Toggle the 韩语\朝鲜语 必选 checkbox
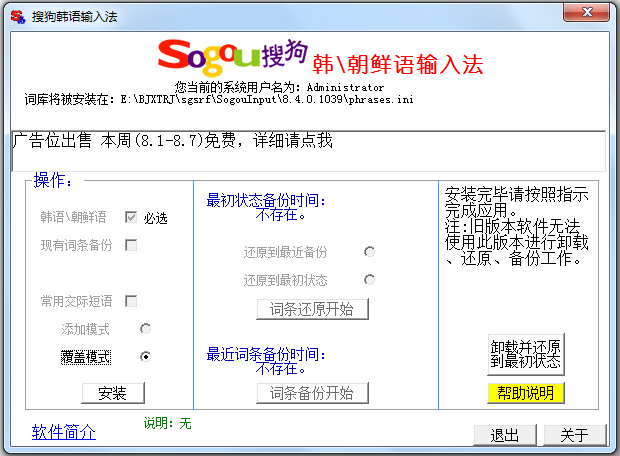Screen dimensions: 620x456 coord(131,217)
